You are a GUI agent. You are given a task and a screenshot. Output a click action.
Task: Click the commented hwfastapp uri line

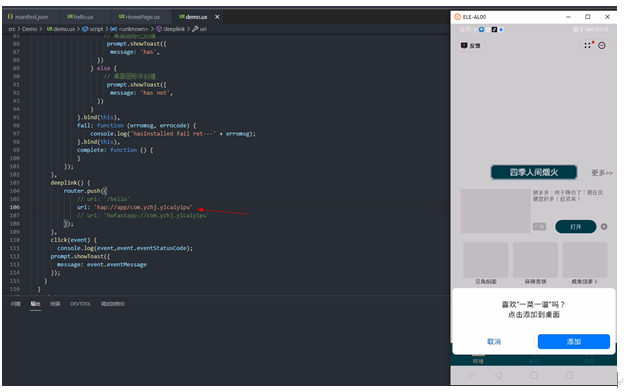click(x=143, y=215)
